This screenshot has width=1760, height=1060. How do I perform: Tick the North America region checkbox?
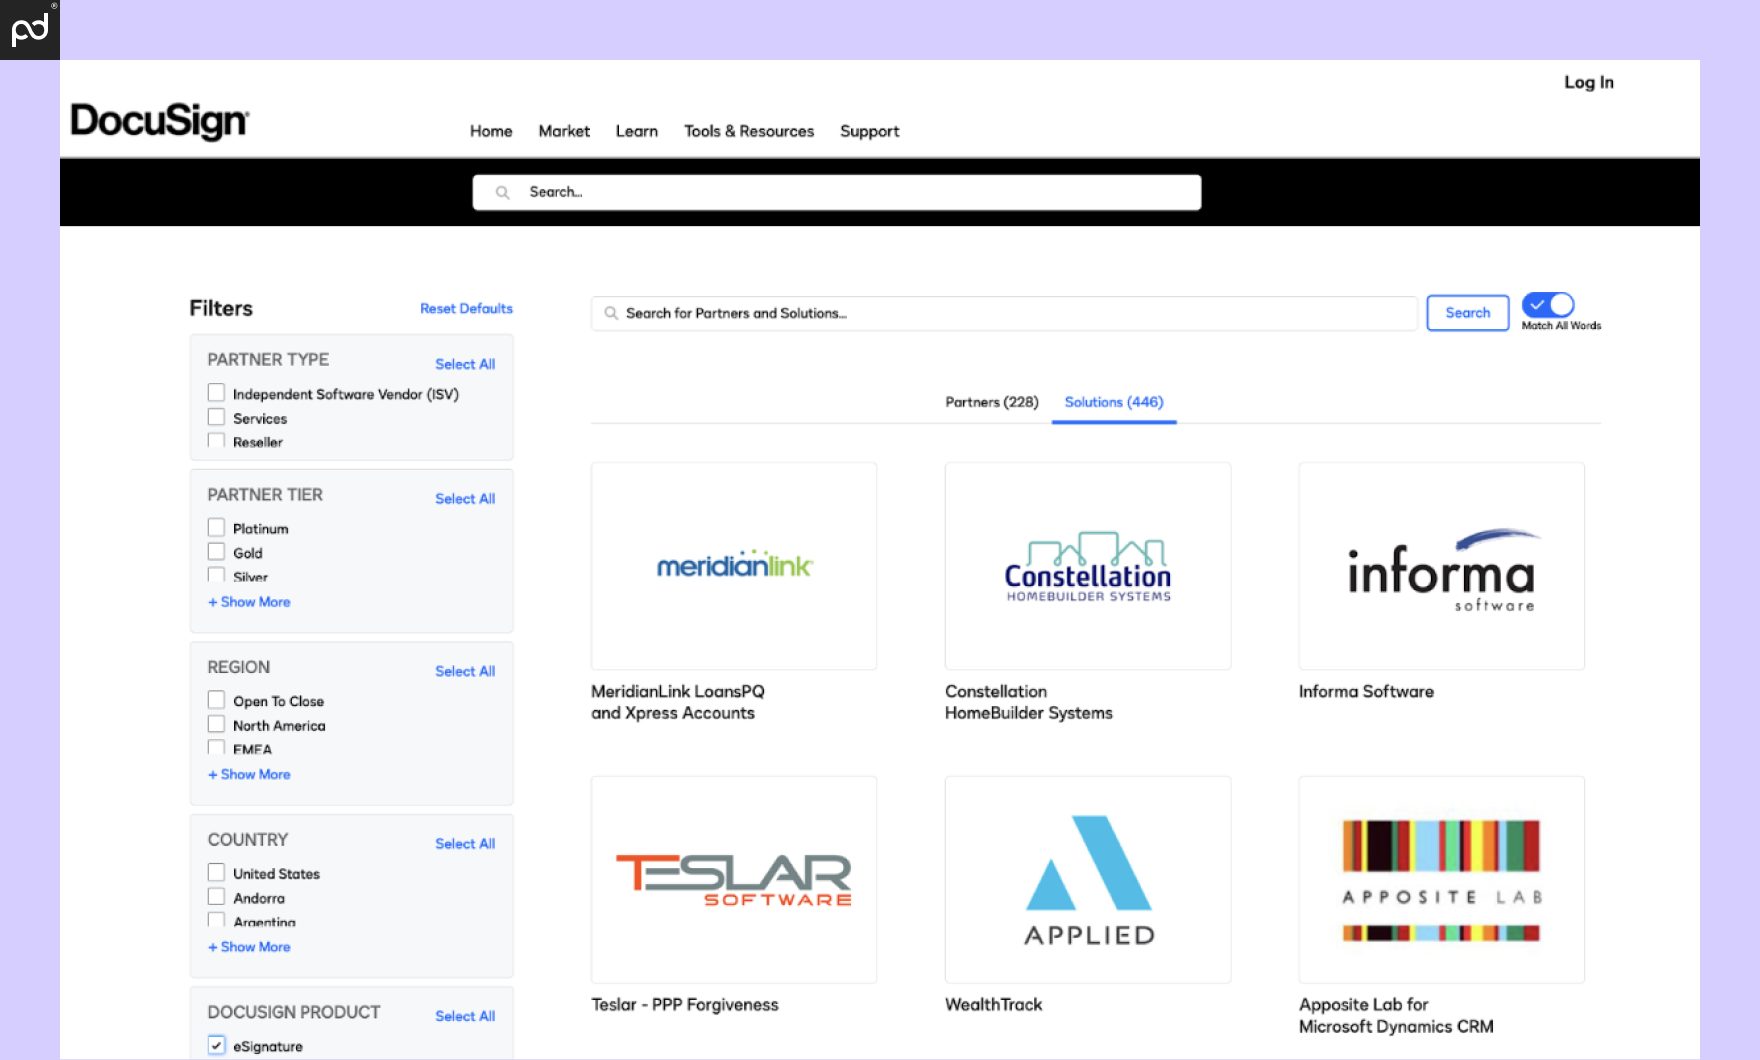coord(216,724)
